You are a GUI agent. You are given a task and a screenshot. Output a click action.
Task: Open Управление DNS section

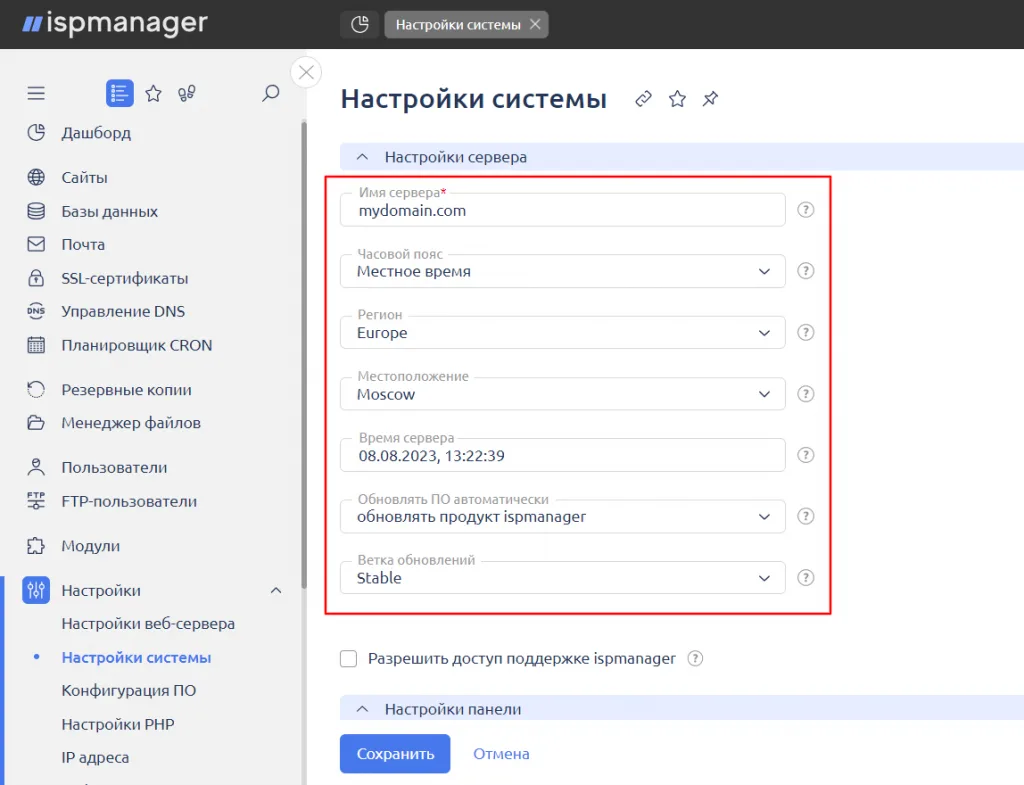(x=123, y=312)
